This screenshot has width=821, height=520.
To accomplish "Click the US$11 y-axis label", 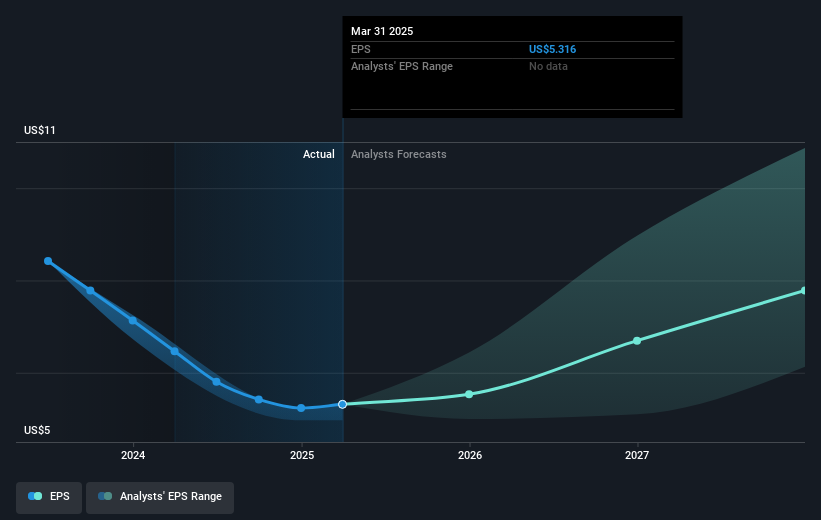I will point(40,130).
